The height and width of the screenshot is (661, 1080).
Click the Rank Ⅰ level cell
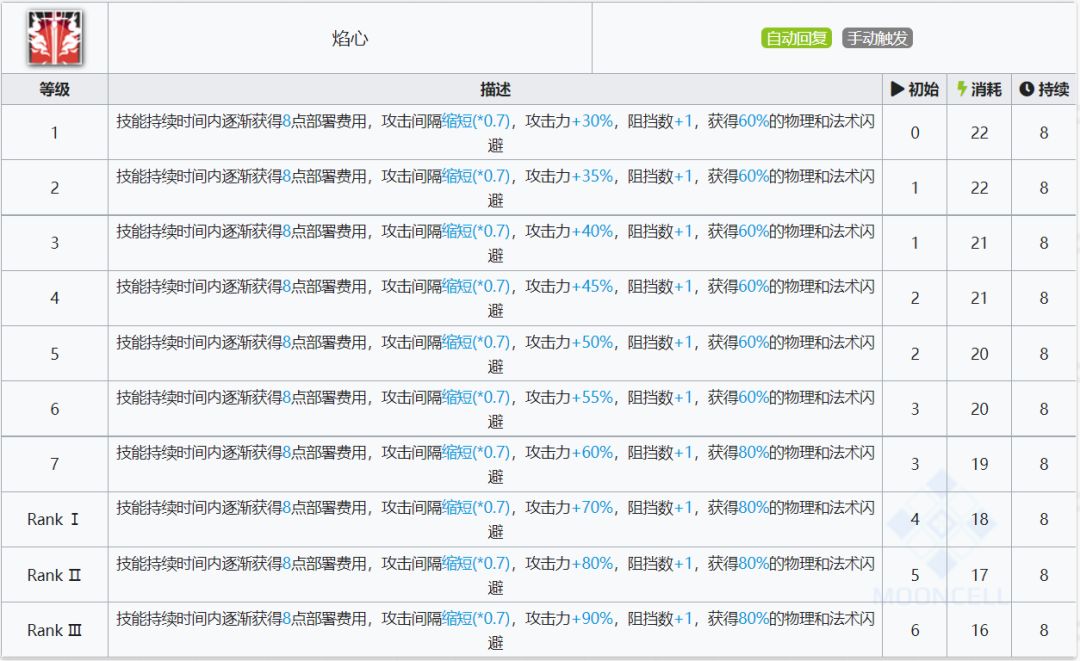[55, 519]
